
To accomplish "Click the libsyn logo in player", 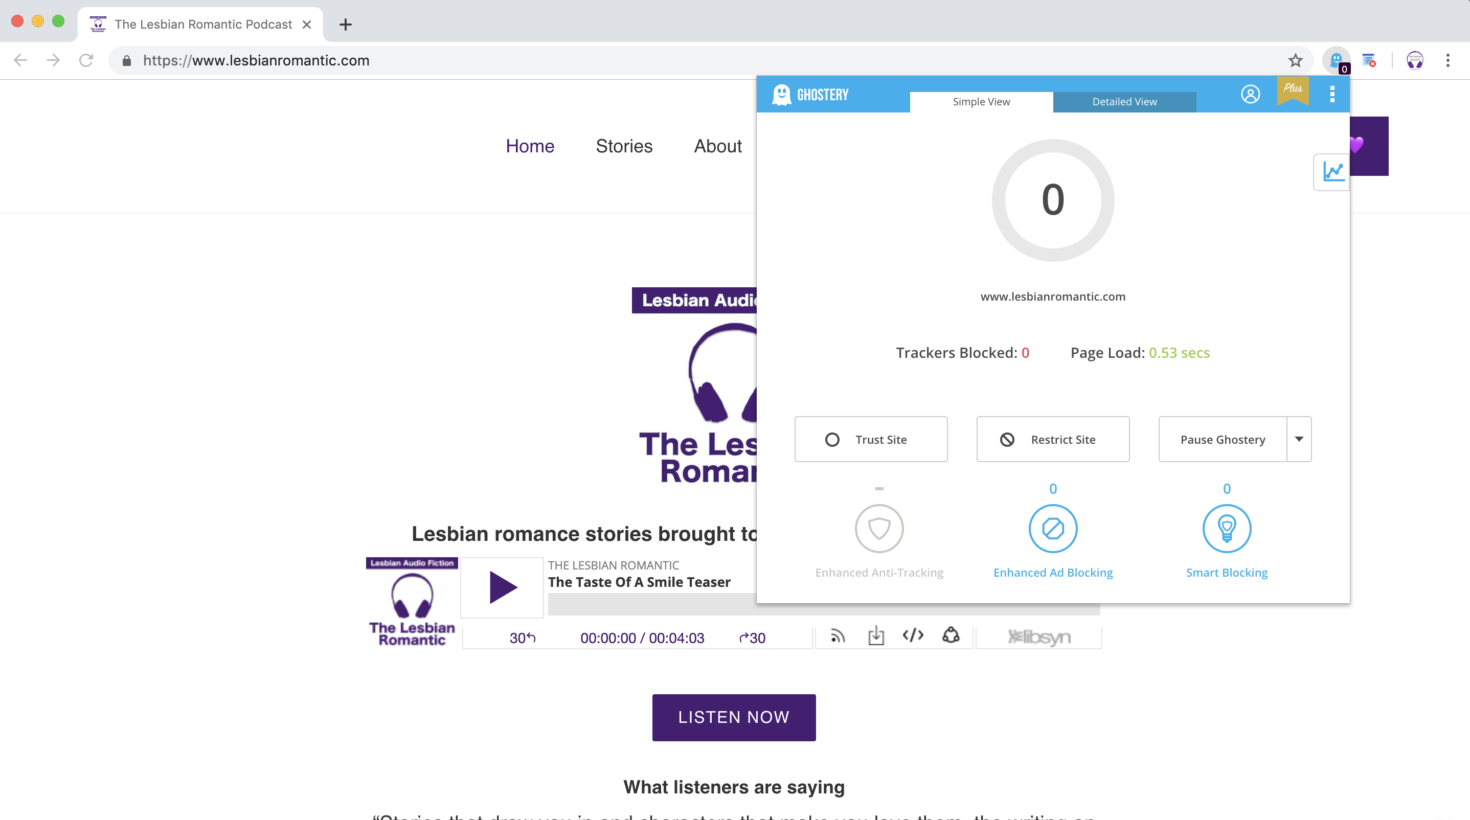I will point(1039,637).
